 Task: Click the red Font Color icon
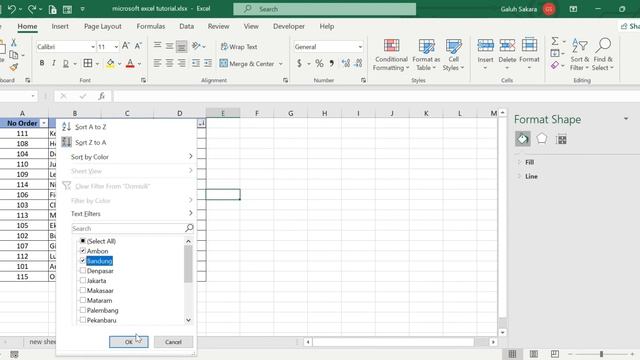tap(130, 63)
